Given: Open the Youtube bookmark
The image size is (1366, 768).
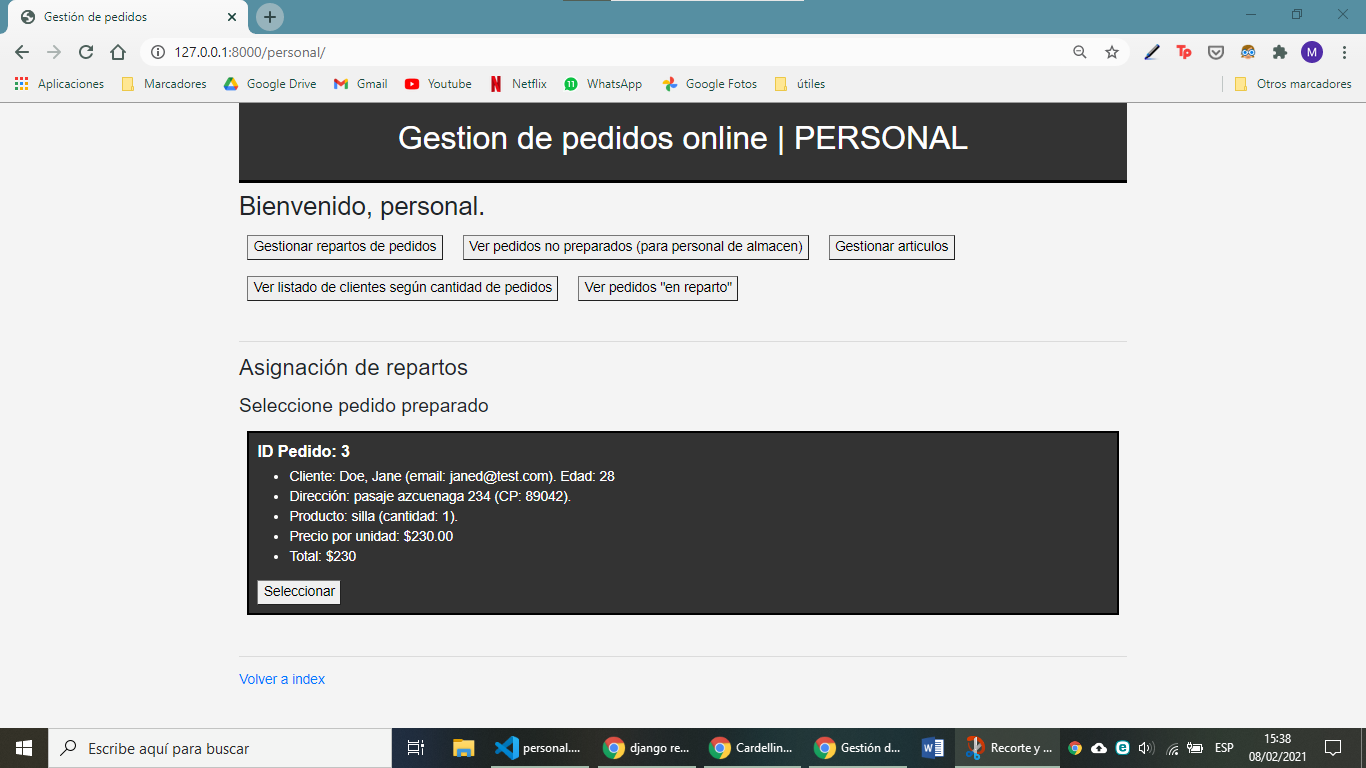Looking at the screenshot, I should 438,84.
